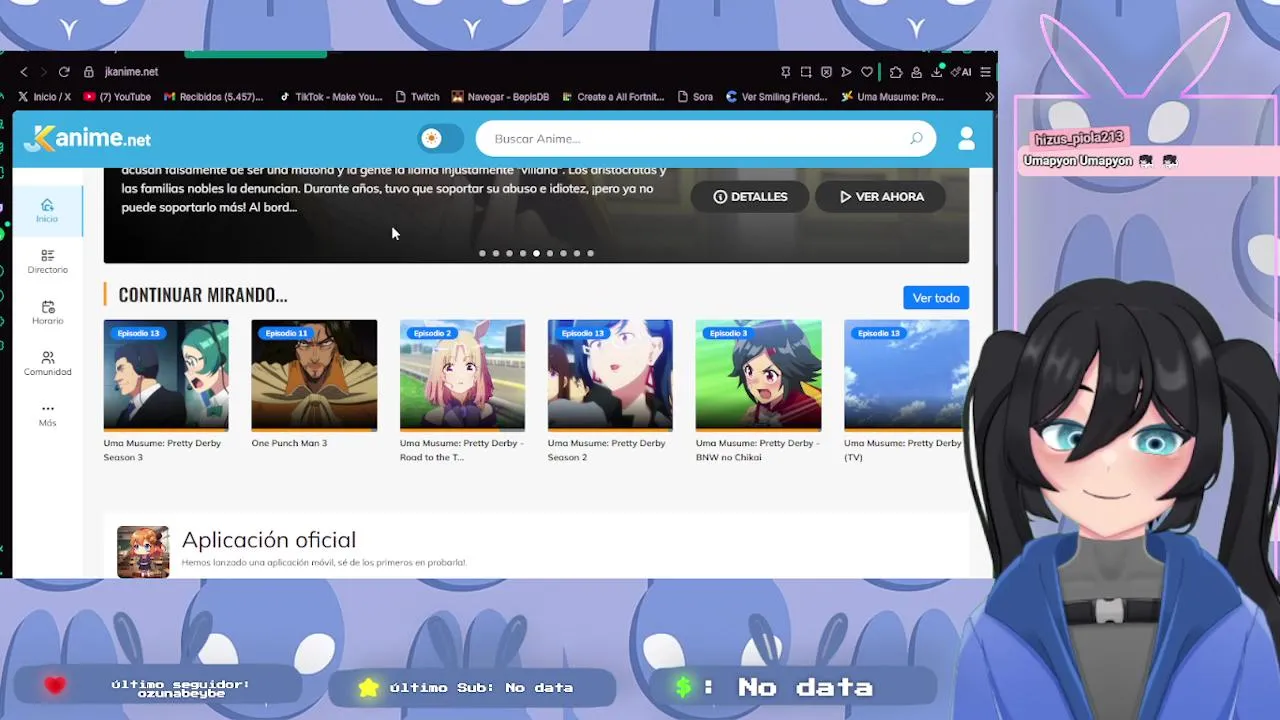Click the pin icon in browser toolbar
Image resolution: width=1280 pixels, height=720 pixels.
click(785, 72)
